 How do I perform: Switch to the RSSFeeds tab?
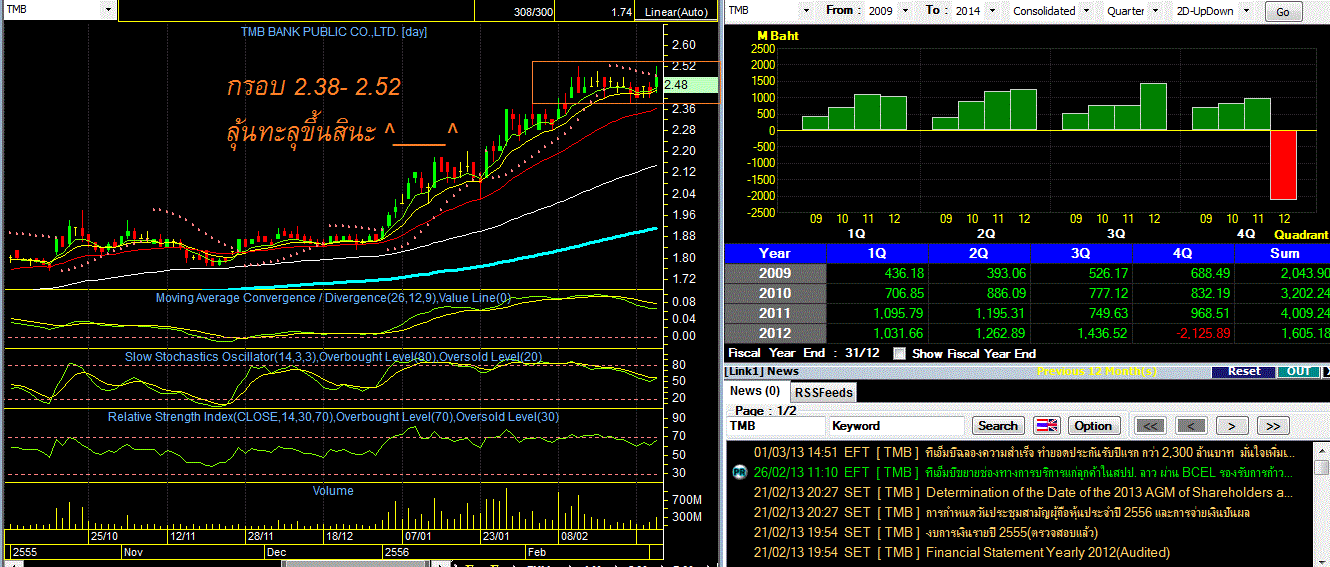[x=823, y=392]
